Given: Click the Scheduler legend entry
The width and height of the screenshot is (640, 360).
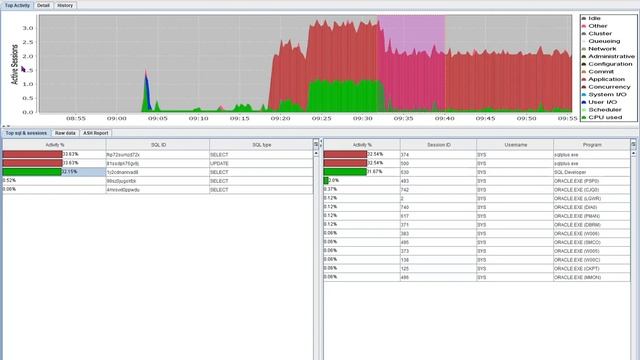Looking at the screenshot, I should coord(602,110).
